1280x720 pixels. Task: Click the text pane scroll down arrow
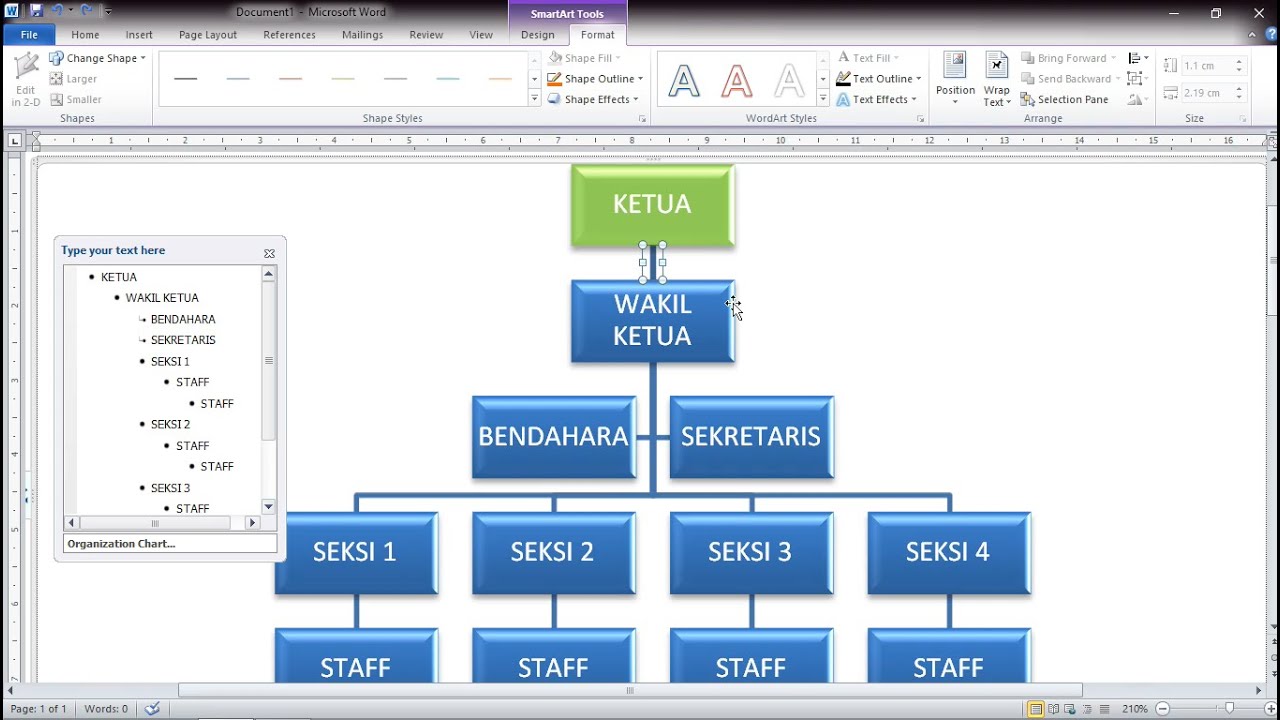[268, 507]
